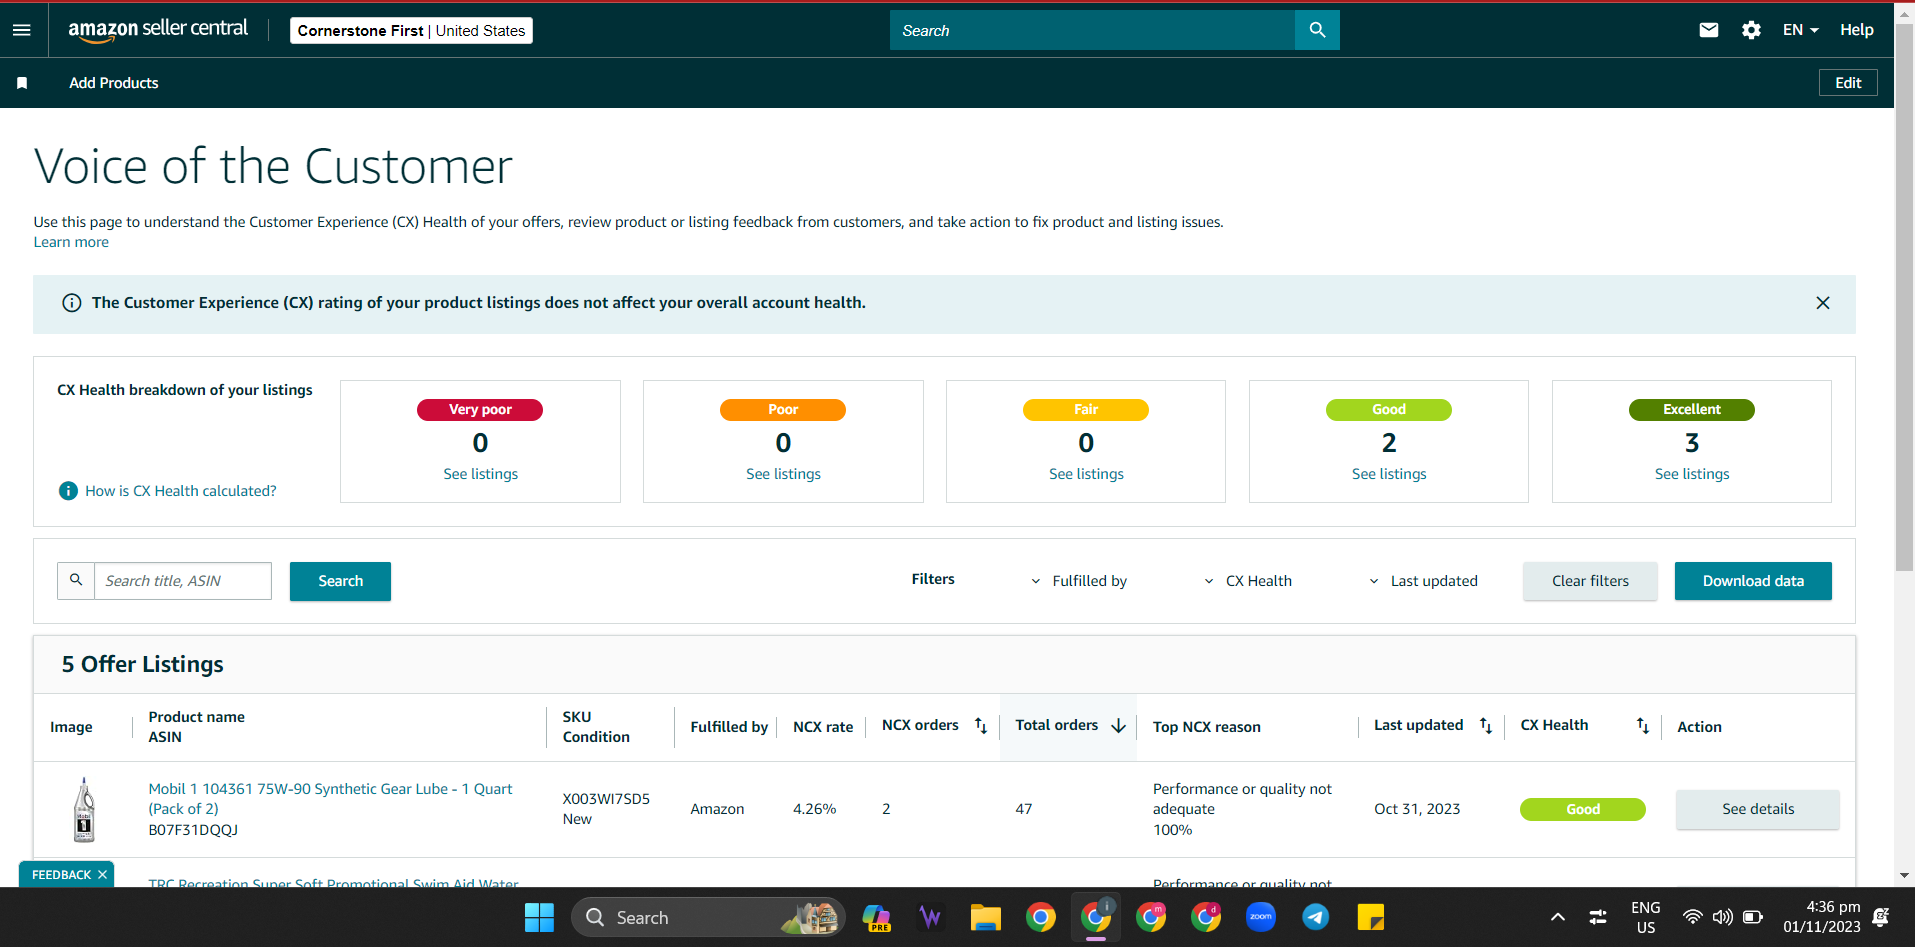Click the bookmark icon beside Add Products
Image resolution: width=1915 pixels, height=947 pixels.
tap(22, 83)
